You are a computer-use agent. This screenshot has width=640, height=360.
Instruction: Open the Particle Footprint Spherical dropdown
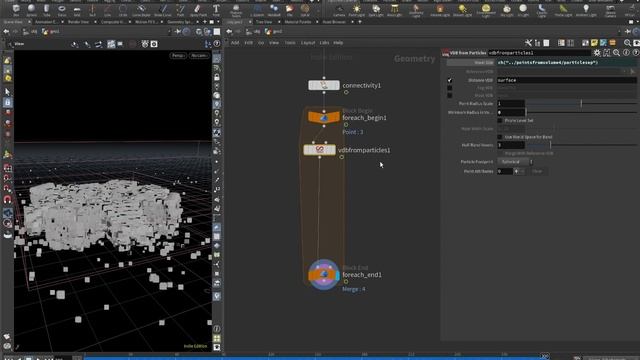coord(515,162)
